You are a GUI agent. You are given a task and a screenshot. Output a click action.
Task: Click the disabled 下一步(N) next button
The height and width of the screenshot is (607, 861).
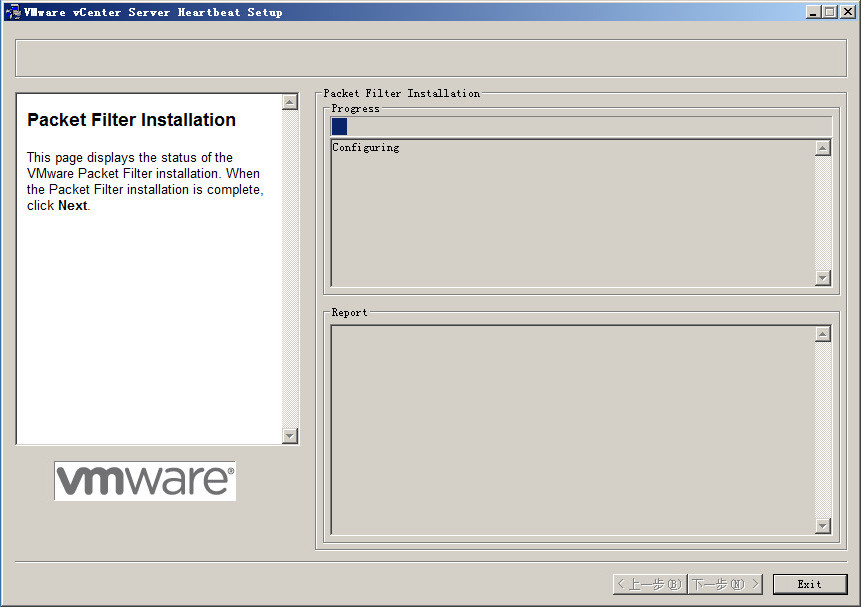click(x=725, y=584)
